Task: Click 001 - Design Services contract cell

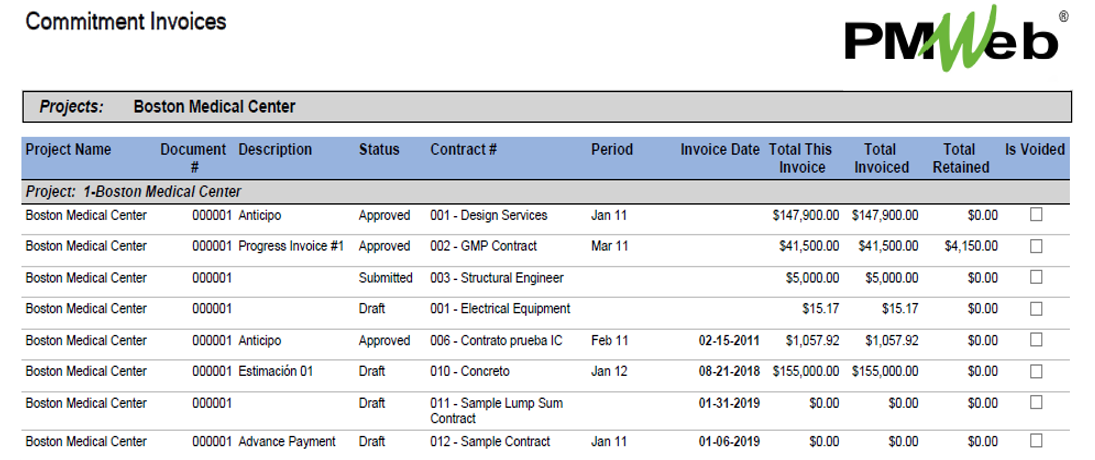Action: pos(489,215)
